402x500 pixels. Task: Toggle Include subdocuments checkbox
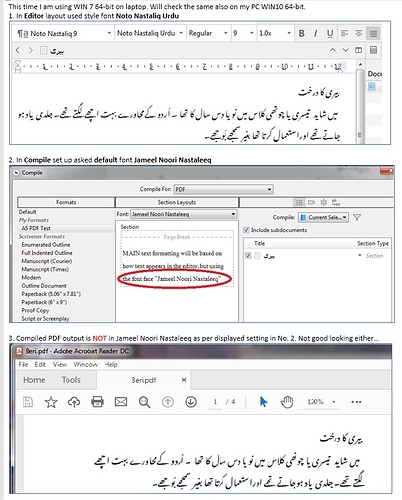click(246, 230)
